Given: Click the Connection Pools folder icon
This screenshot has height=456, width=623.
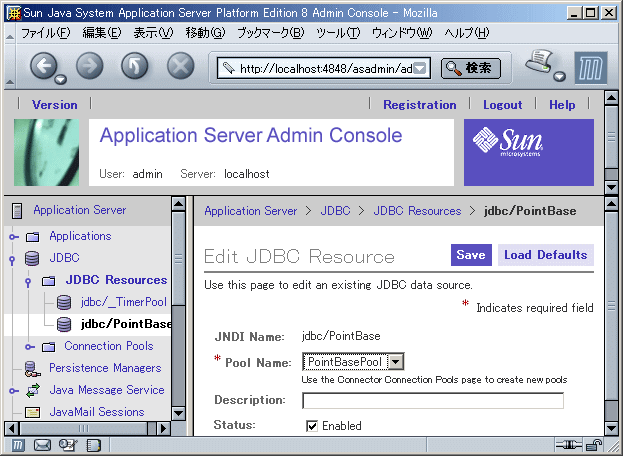Looking at the screenshot, I should point(48,347).
